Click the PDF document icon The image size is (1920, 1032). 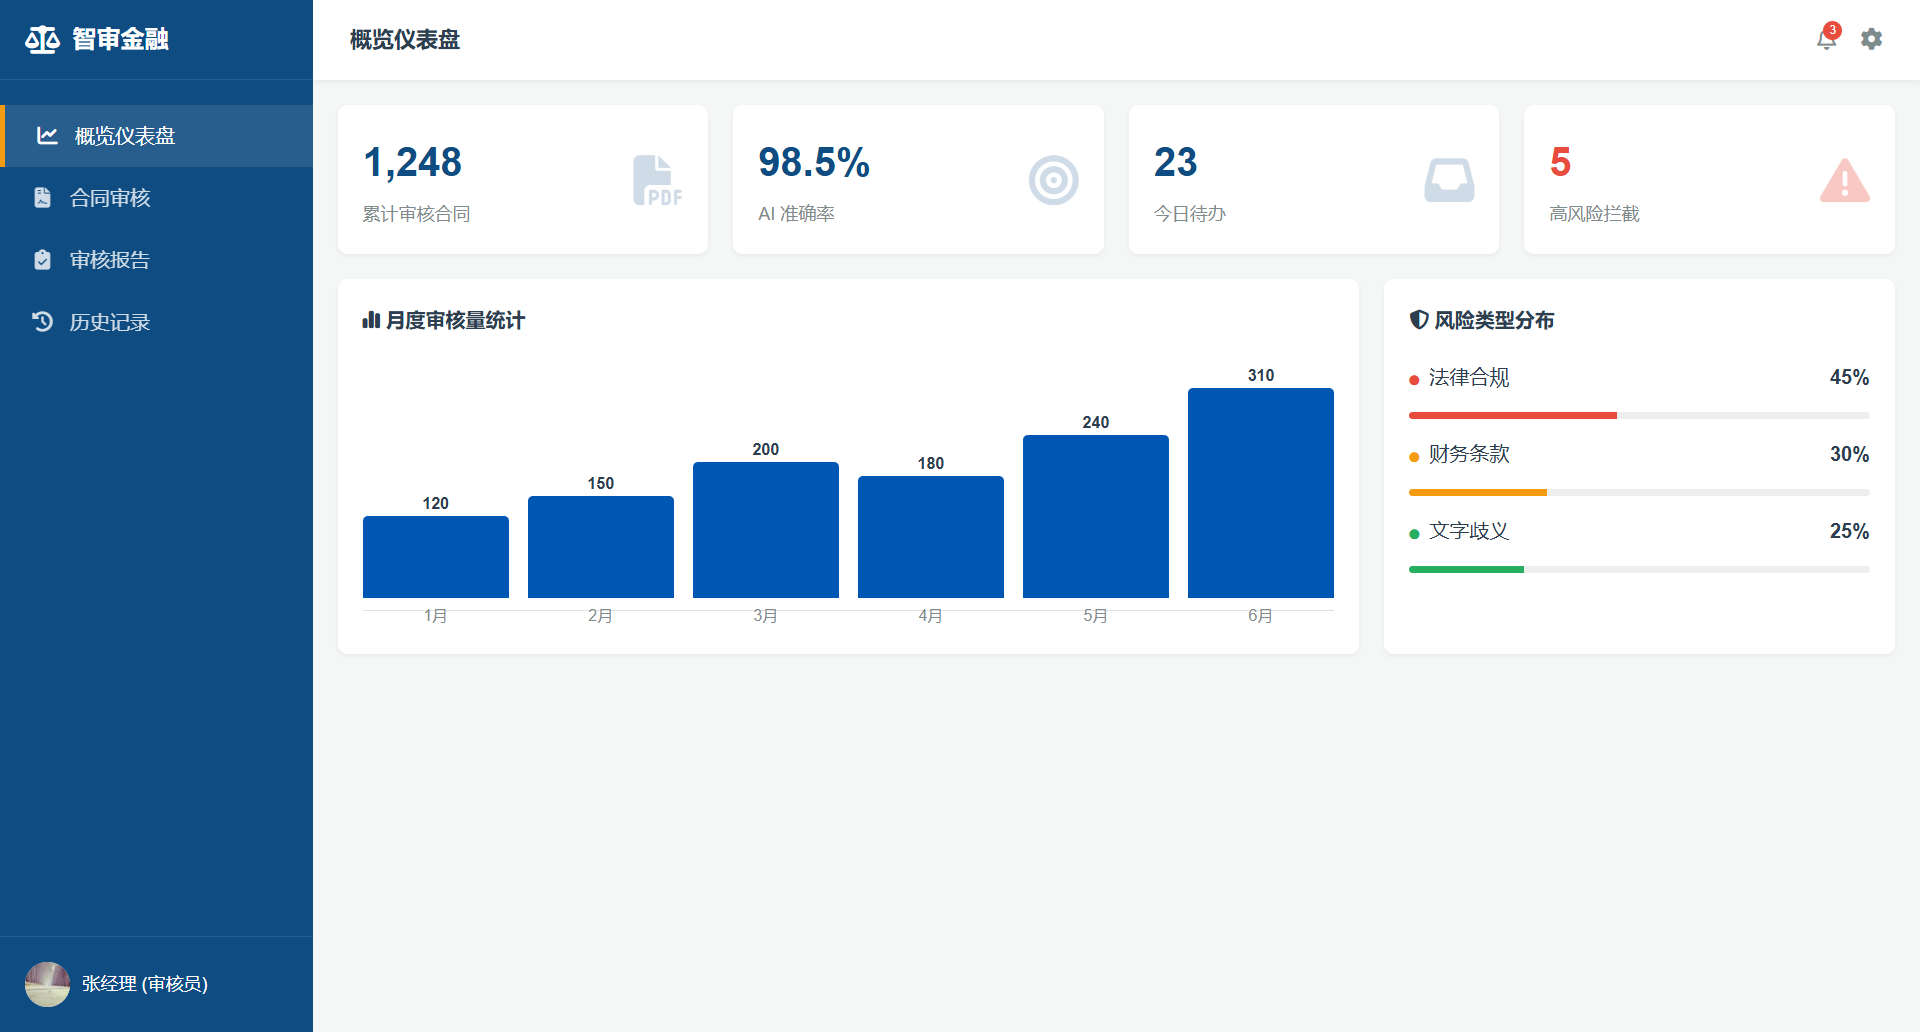pos(656,181)
